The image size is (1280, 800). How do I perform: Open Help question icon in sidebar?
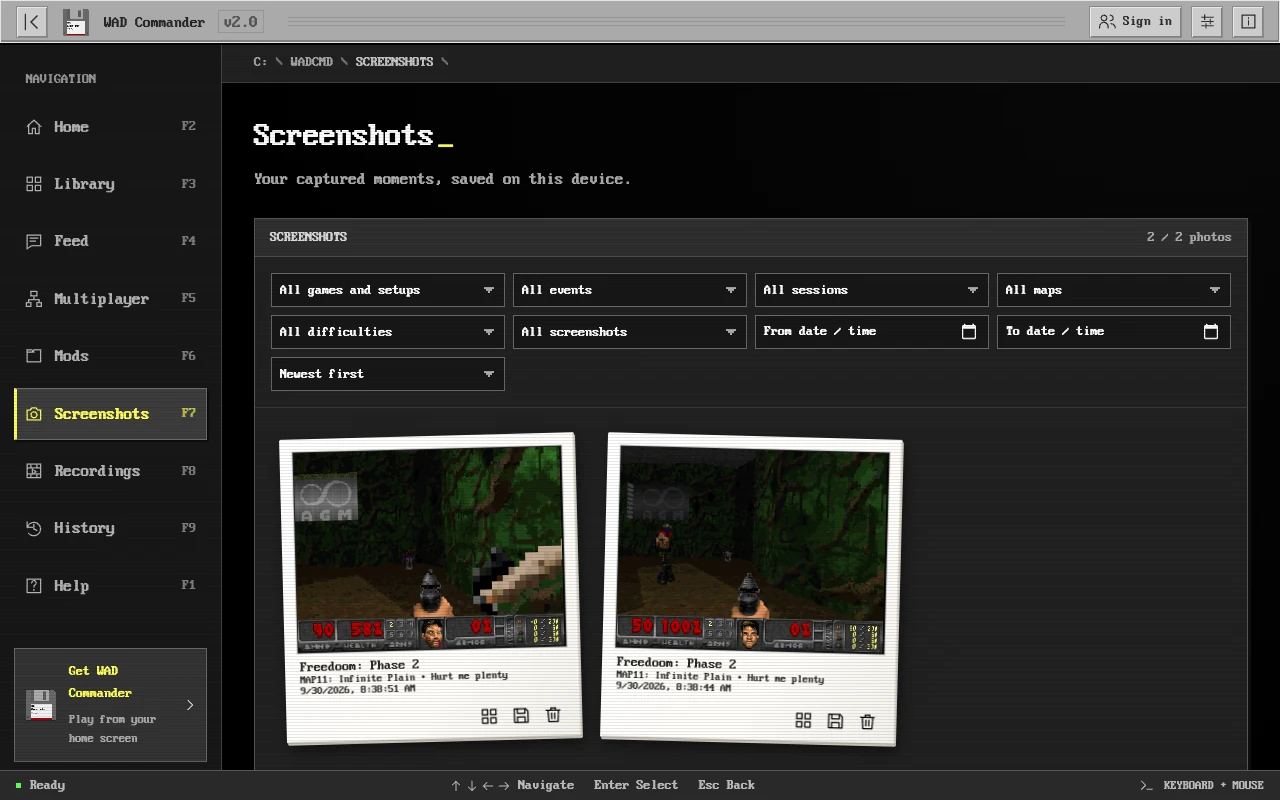[x=34, y=586]
